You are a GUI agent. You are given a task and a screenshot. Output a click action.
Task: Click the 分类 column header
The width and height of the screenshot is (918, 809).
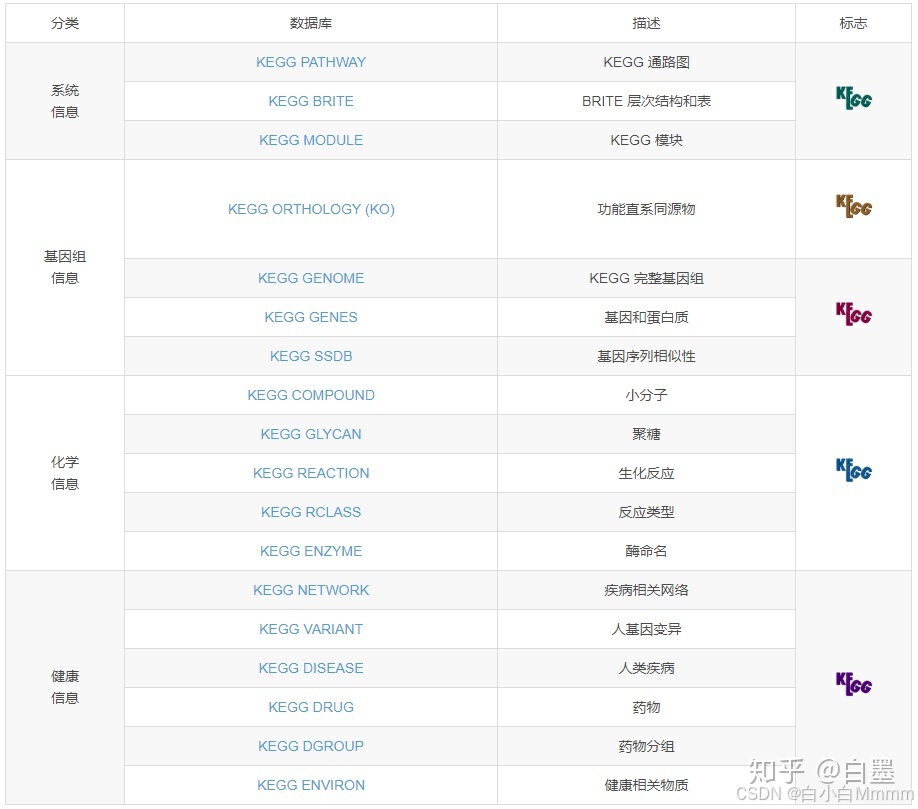tap(65, 23)
